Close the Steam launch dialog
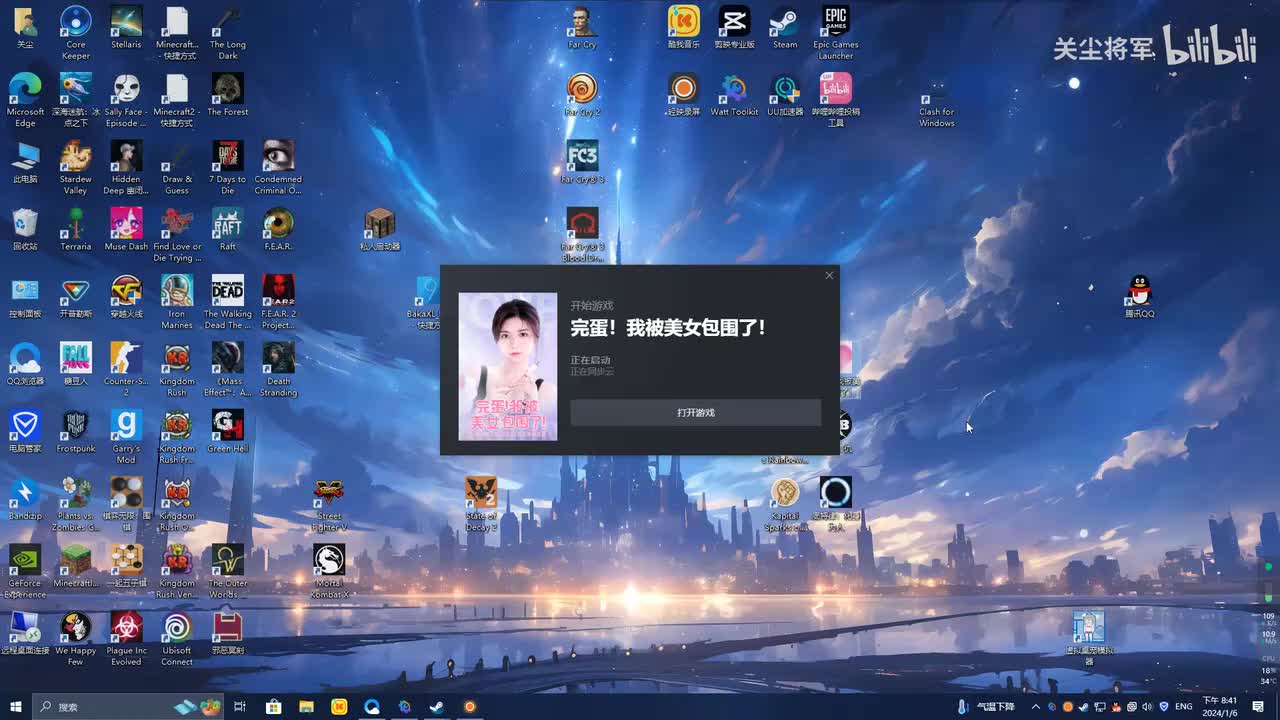 coord(828,276)
